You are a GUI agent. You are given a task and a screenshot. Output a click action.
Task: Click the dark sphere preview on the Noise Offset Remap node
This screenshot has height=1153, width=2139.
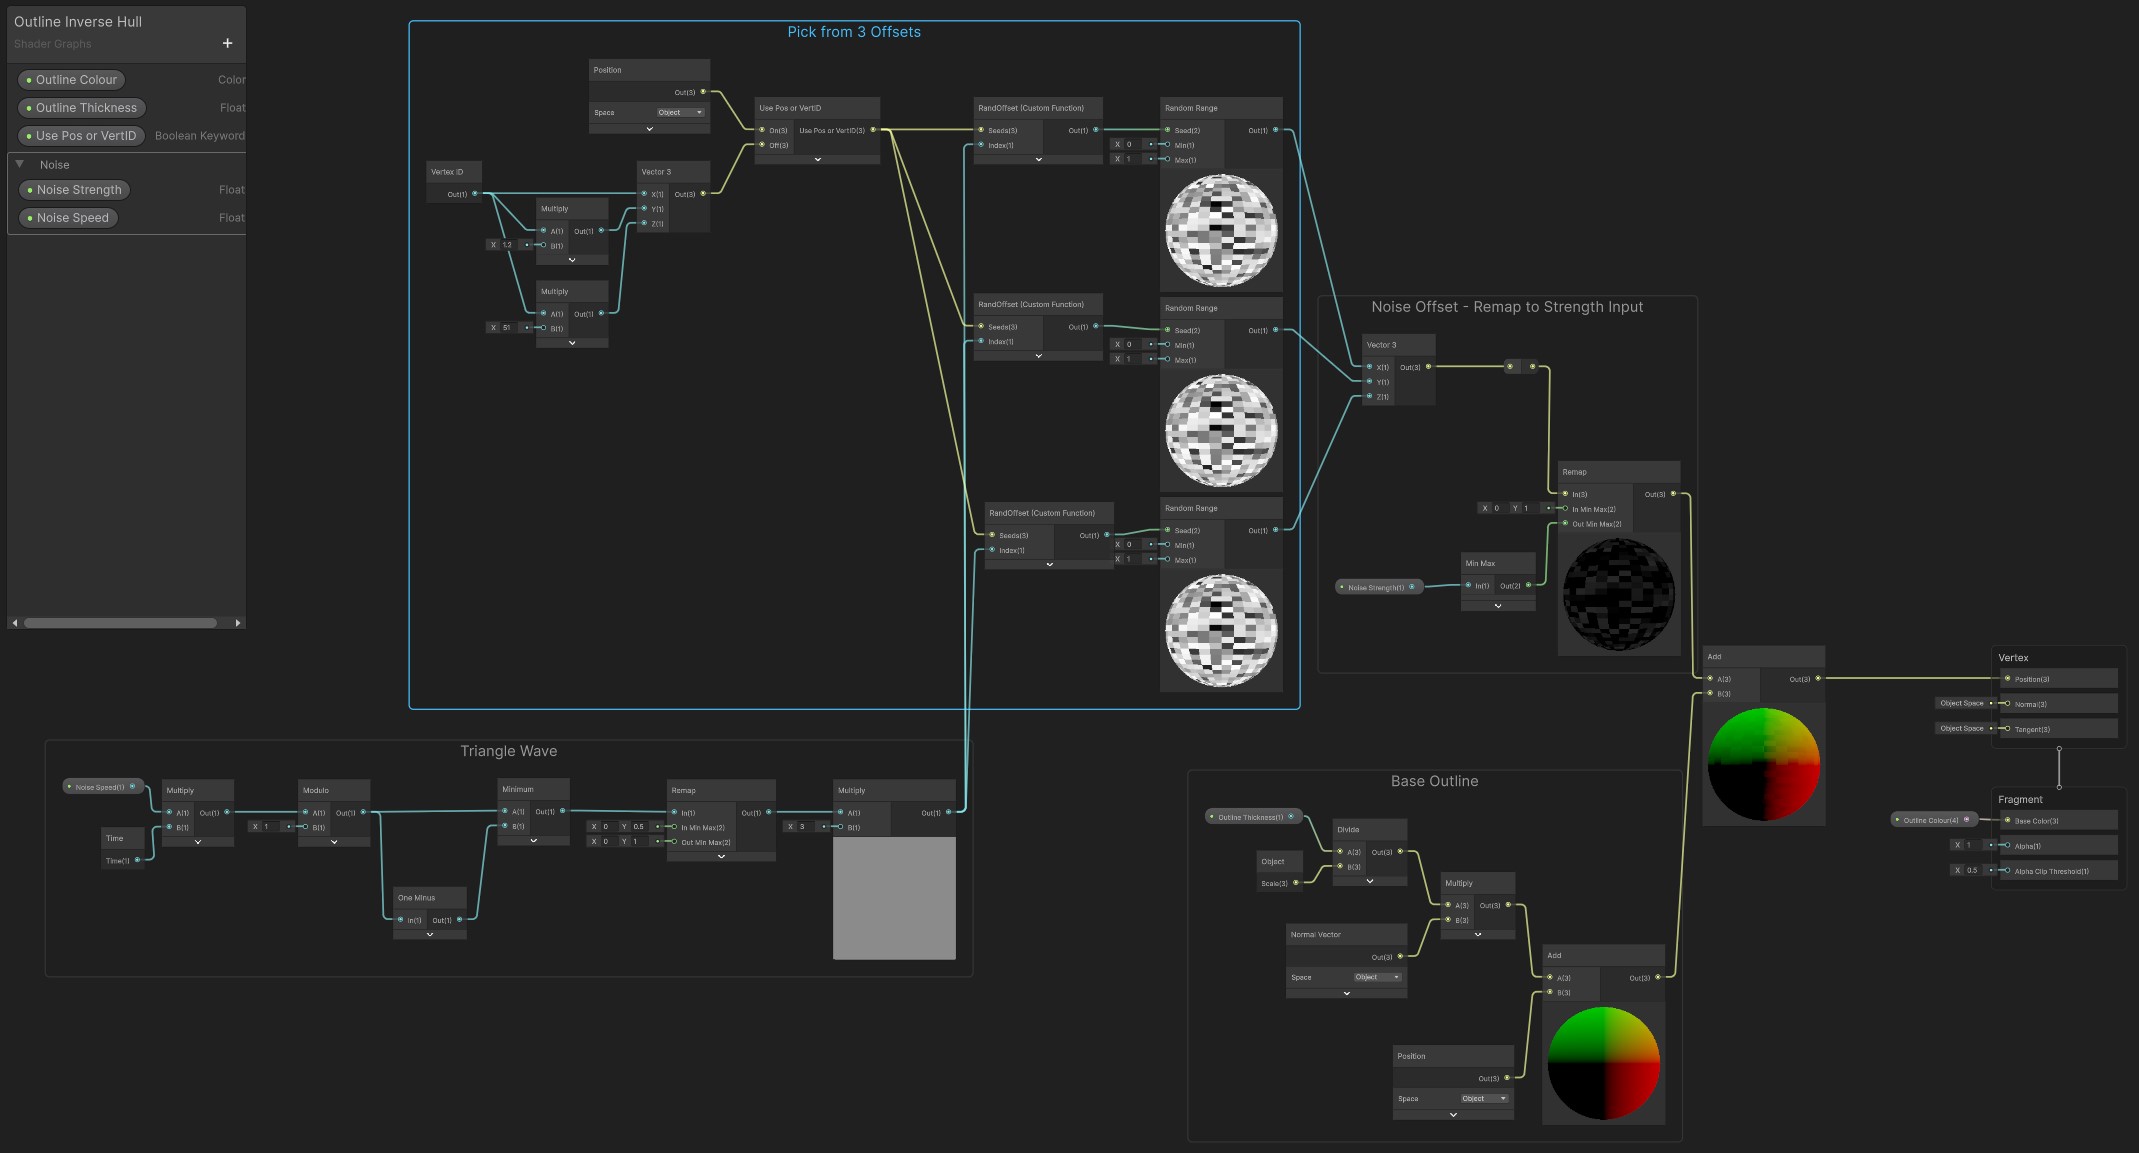pyautogui.click(x=1619, y=594)
